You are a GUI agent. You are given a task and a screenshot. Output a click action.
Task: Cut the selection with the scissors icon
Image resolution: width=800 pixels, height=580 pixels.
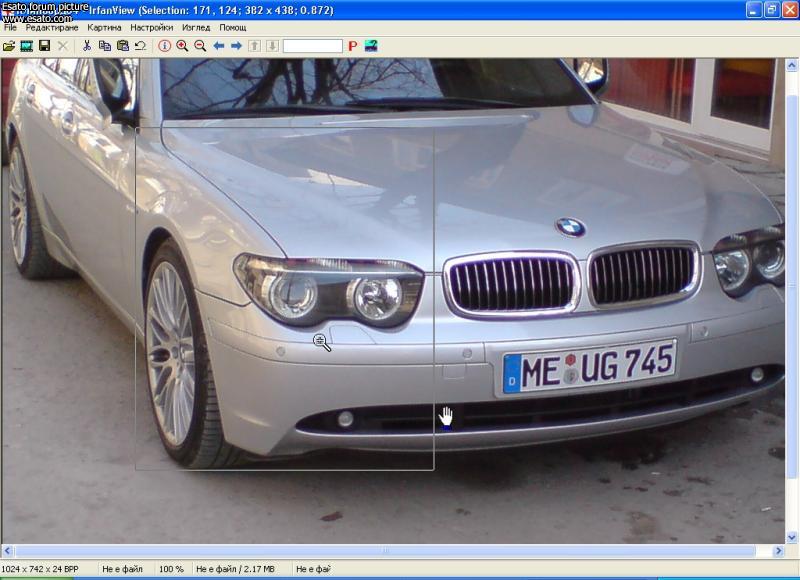[87, 46]
